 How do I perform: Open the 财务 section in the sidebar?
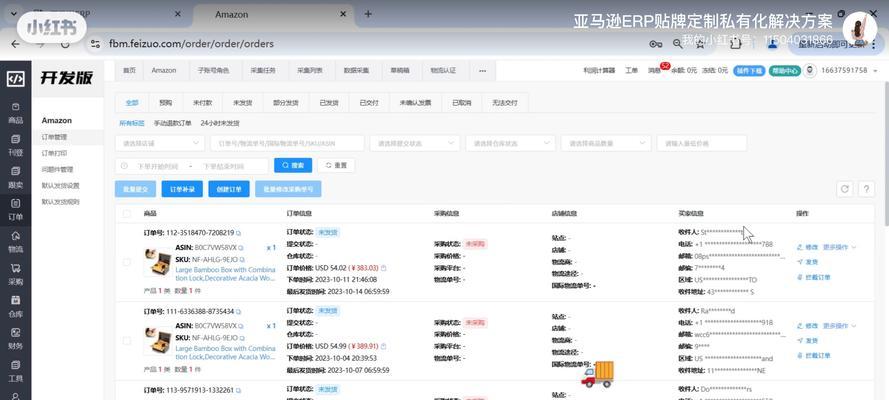point(15,338)
